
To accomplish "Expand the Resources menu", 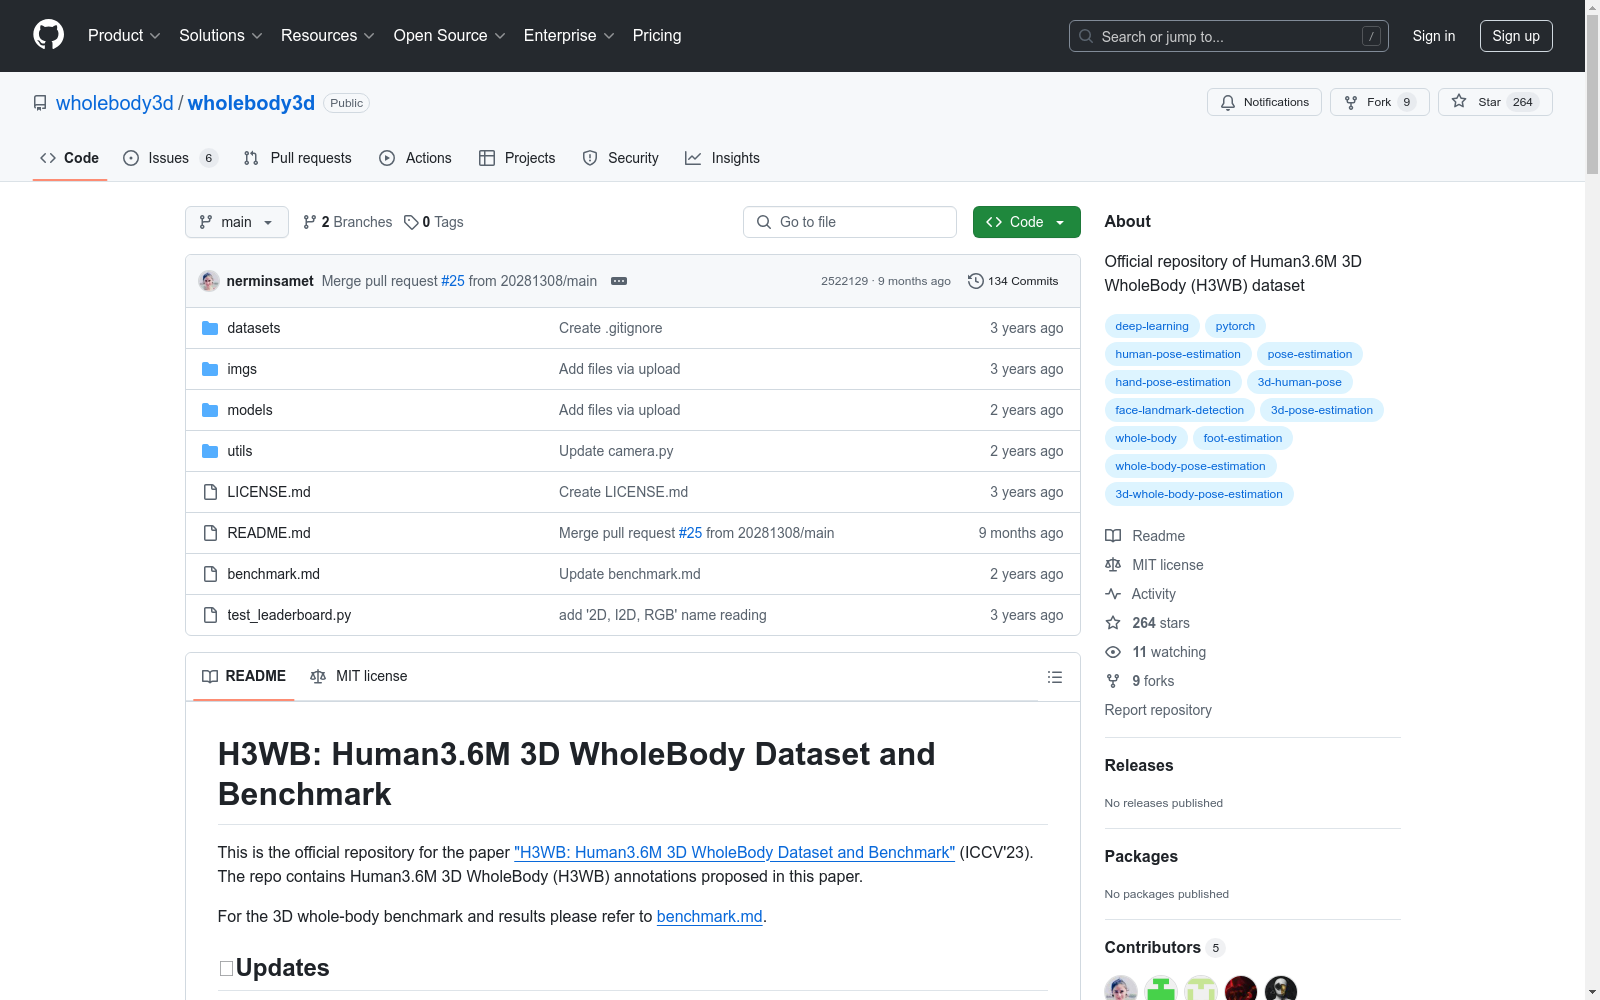I will [328, 35].
